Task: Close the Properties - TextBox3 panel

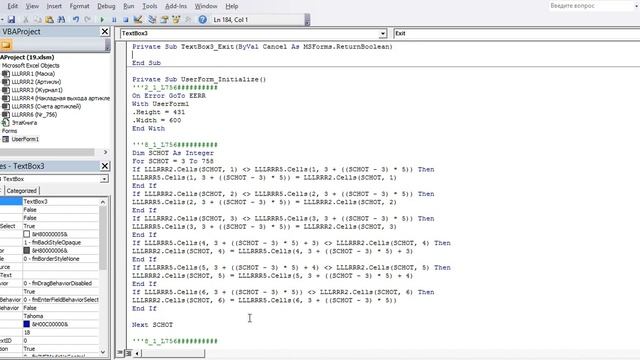Action: [105, 166]
